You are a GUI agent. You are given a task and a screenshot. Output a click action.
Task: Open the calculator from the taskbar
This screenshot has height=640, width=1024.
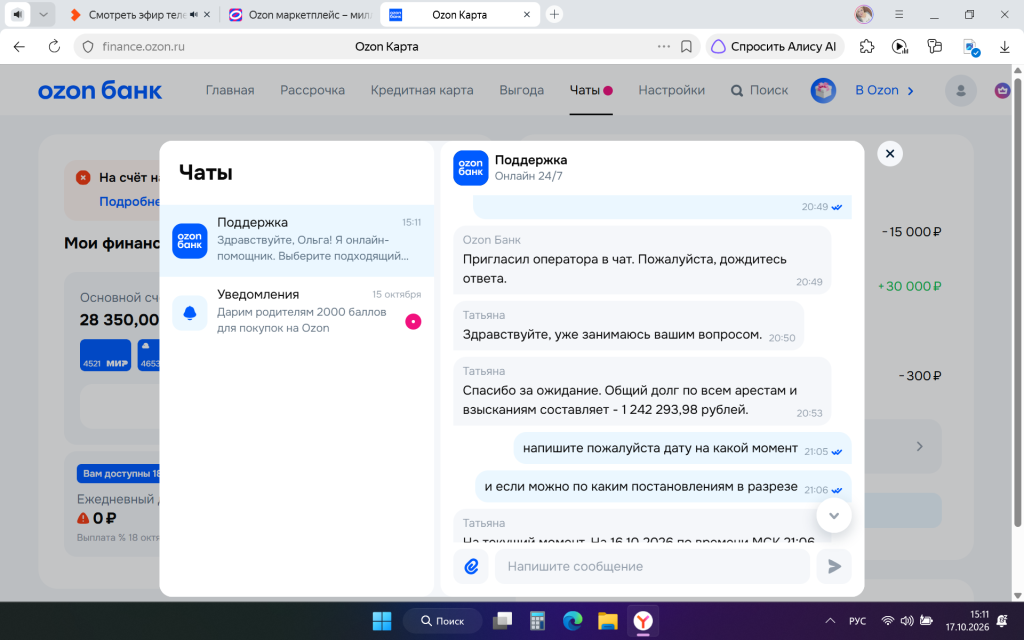coord(537,620)
